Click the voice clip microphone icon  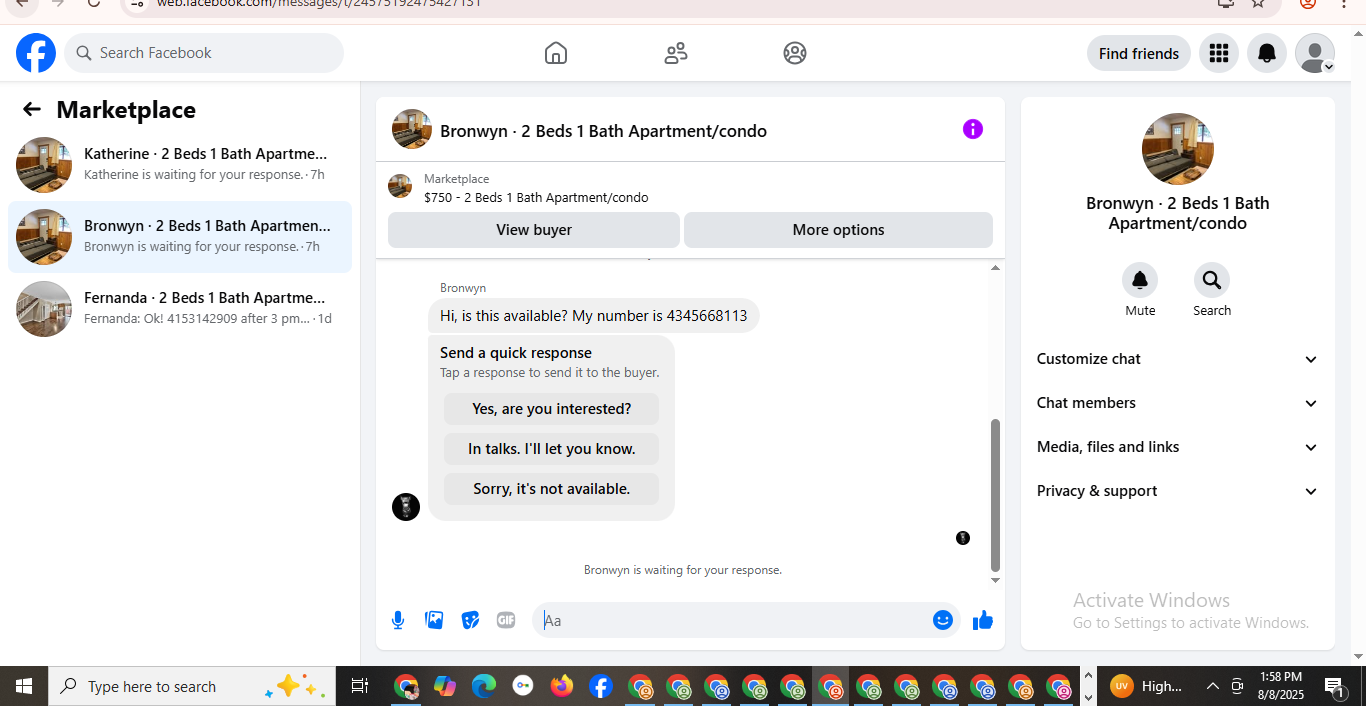click(398, 620)
